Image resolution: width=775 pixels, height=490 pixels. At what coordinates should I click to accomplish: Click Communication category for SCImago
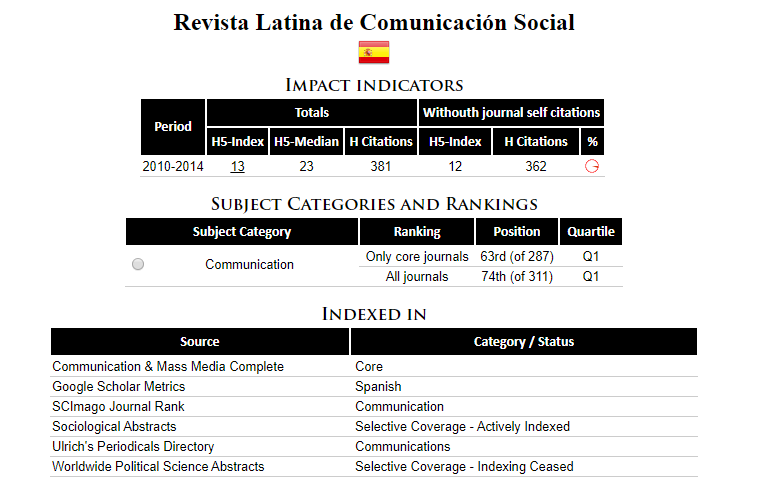pos(399,406)
